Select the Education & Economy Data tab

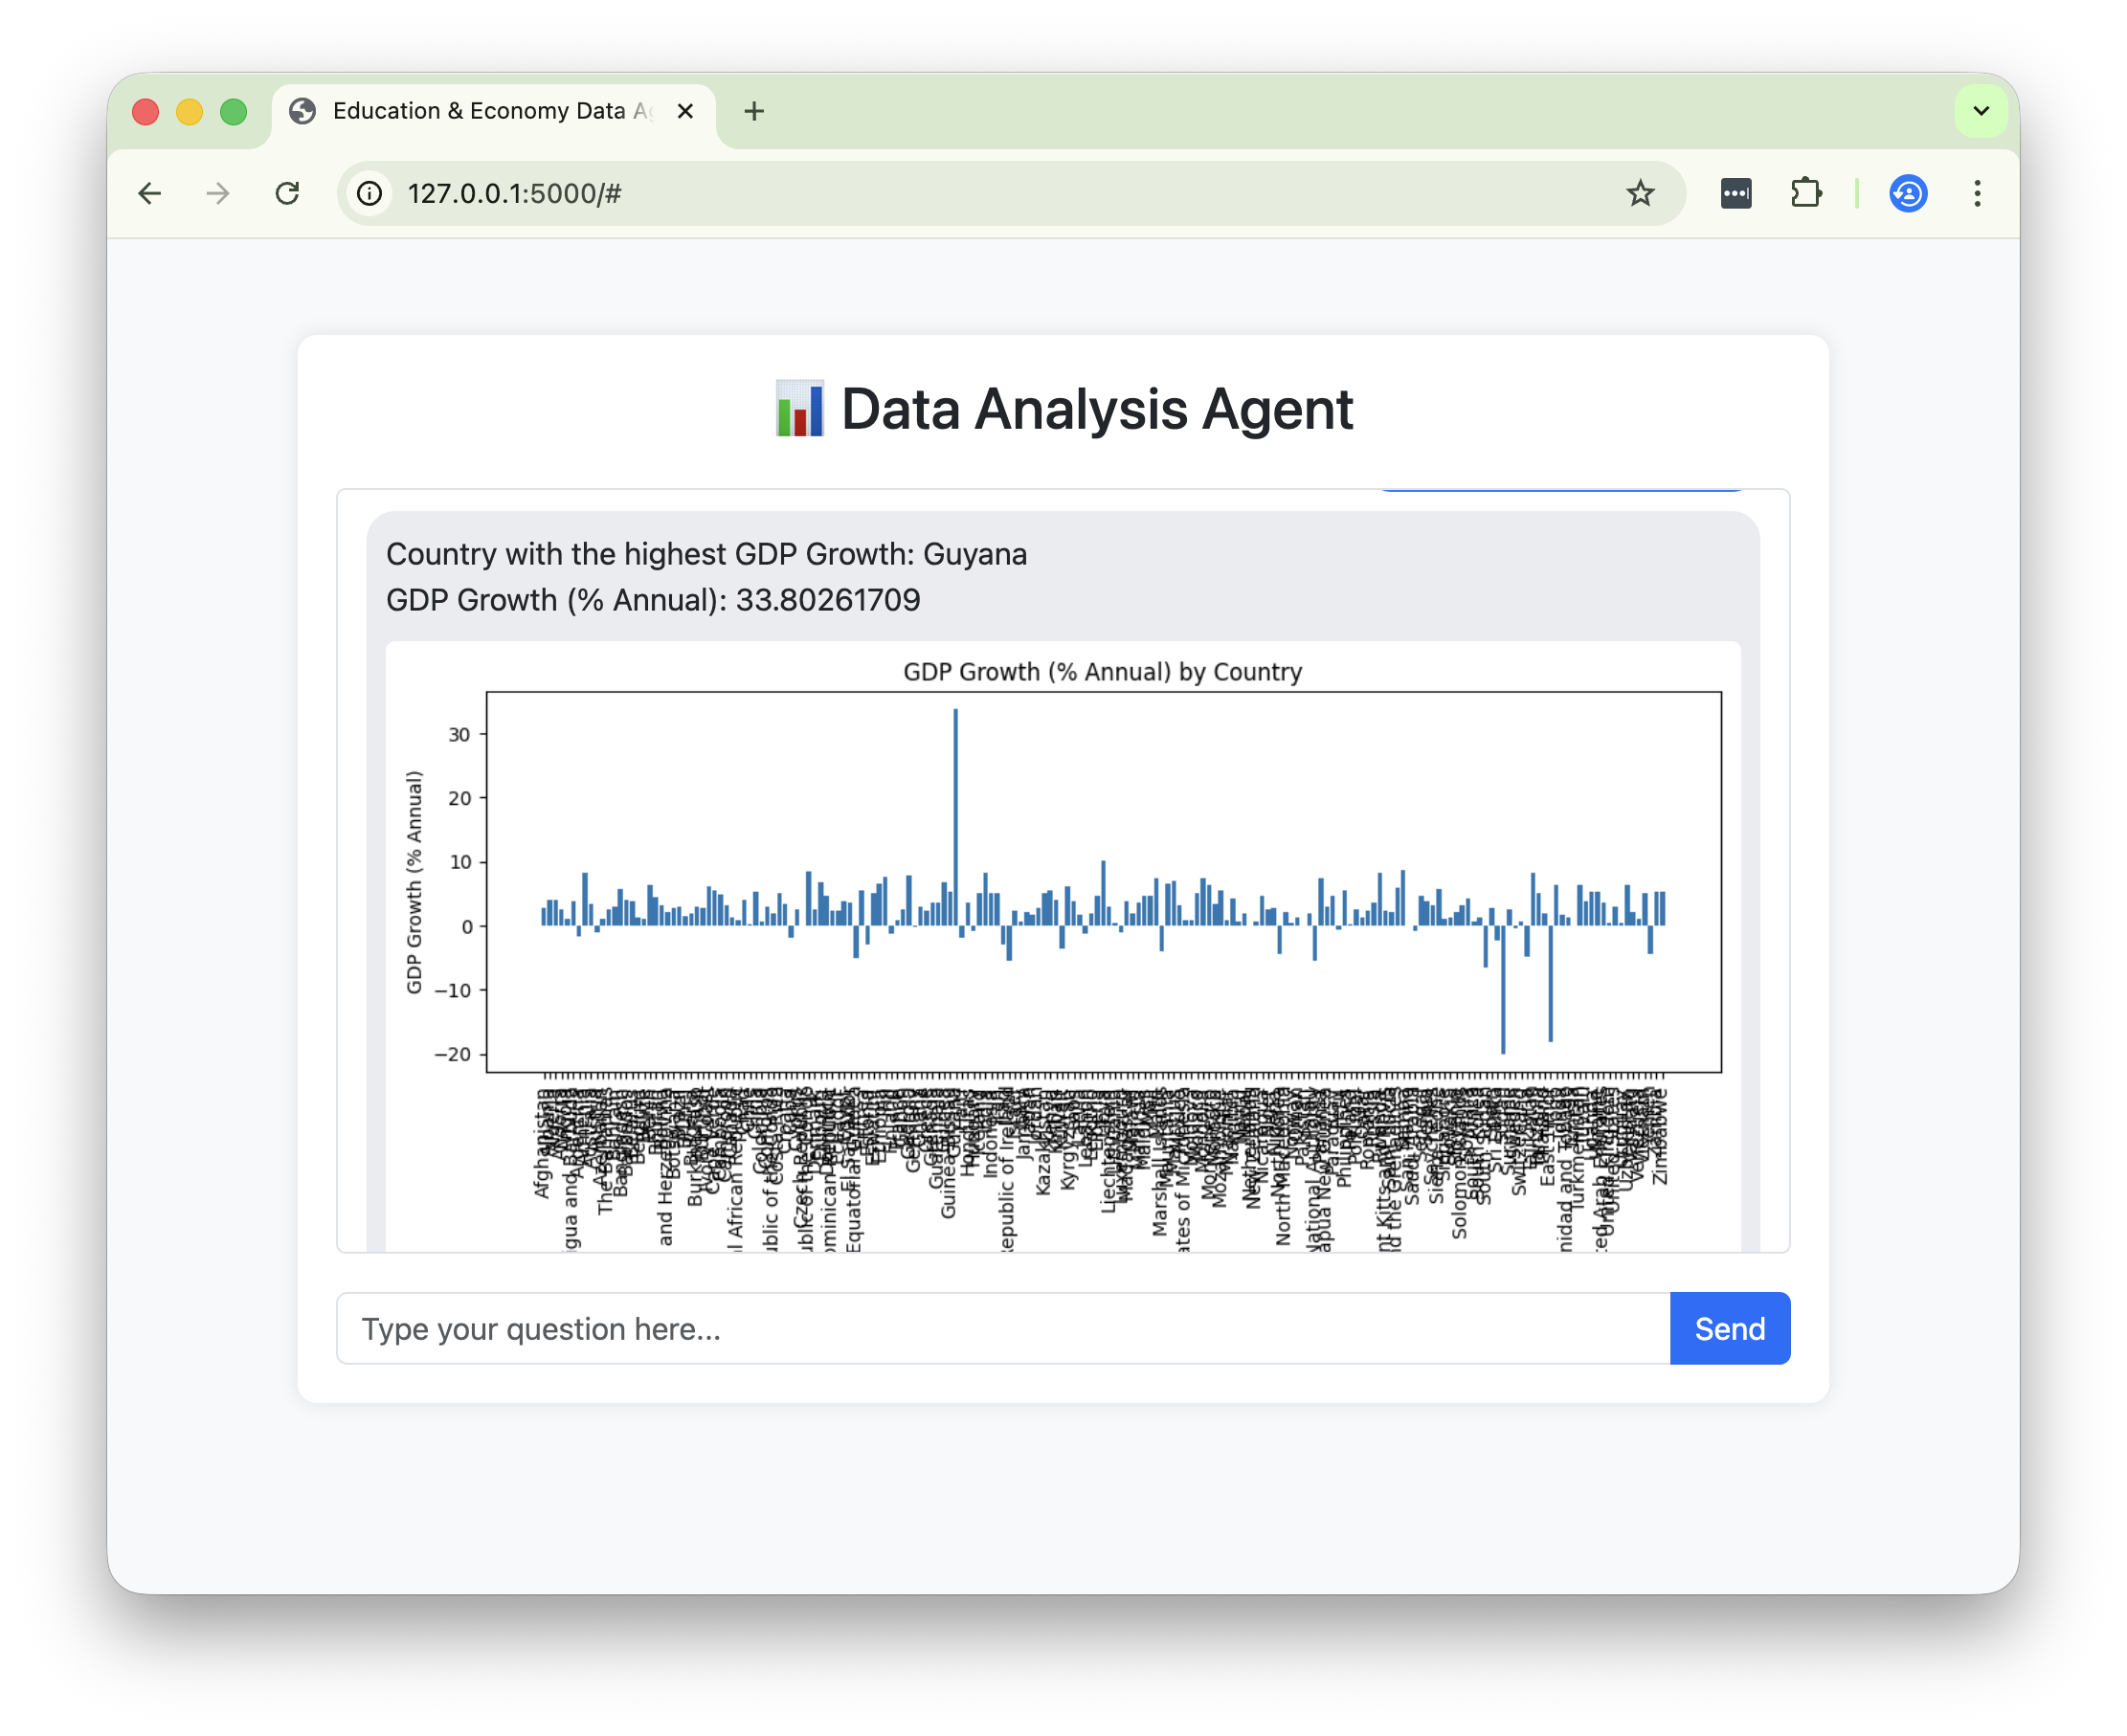coord(480,111)
